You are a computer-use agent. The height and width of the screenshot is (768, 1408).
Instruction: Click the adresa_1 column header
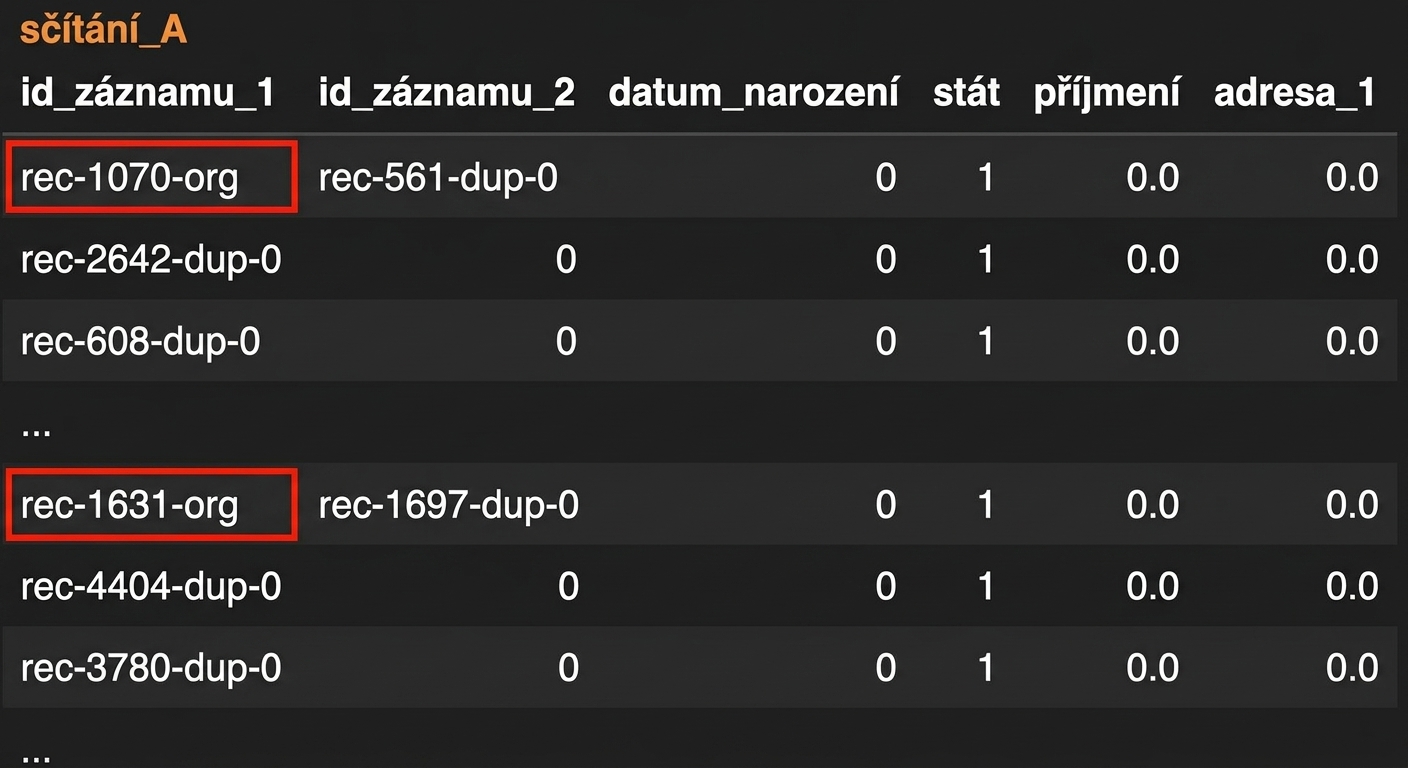(1295, 93)
